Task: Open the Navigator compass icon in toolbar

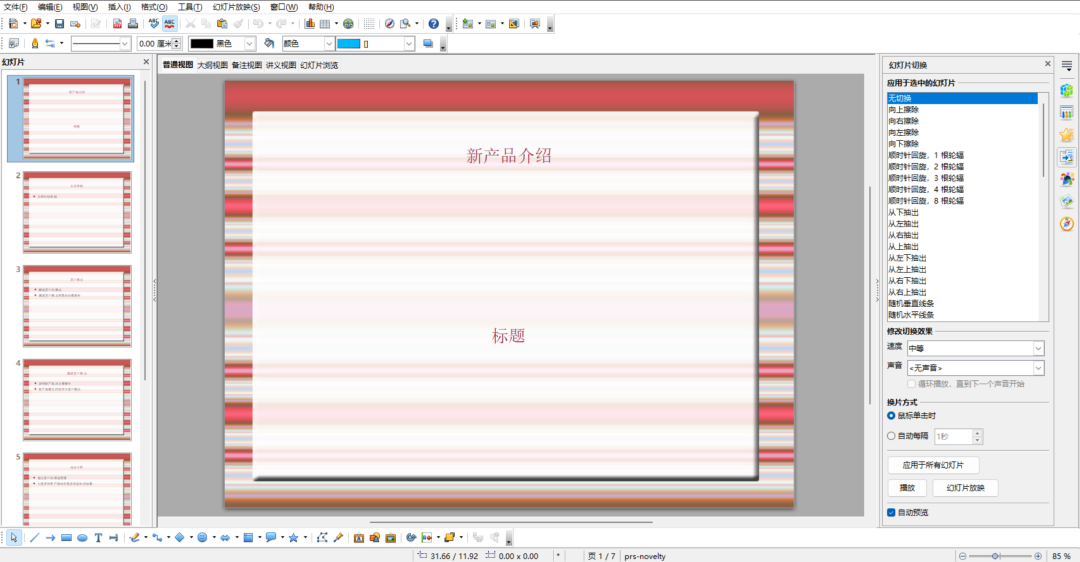Action: [x=389, y=23]
